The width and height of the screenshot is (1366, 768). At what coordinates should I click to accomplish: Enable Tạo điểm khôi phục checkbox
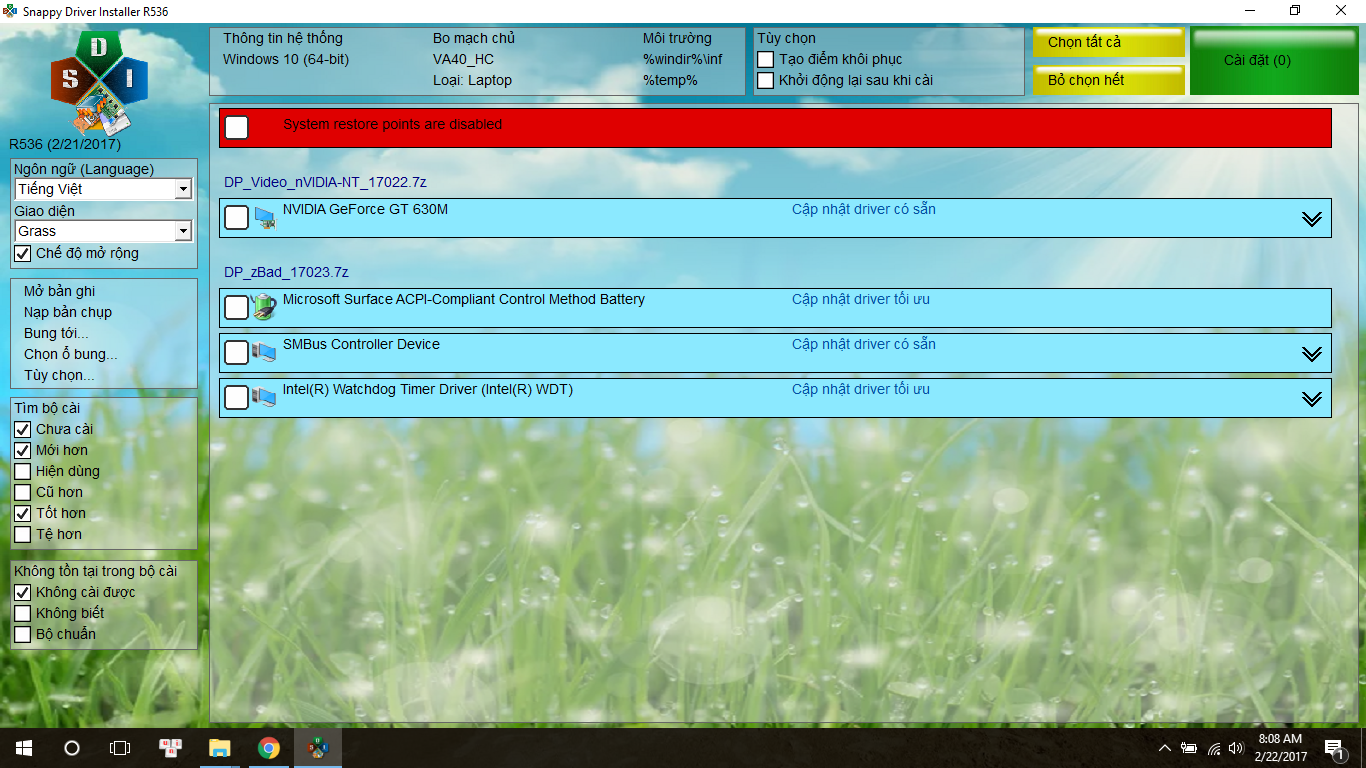point(766,59)
